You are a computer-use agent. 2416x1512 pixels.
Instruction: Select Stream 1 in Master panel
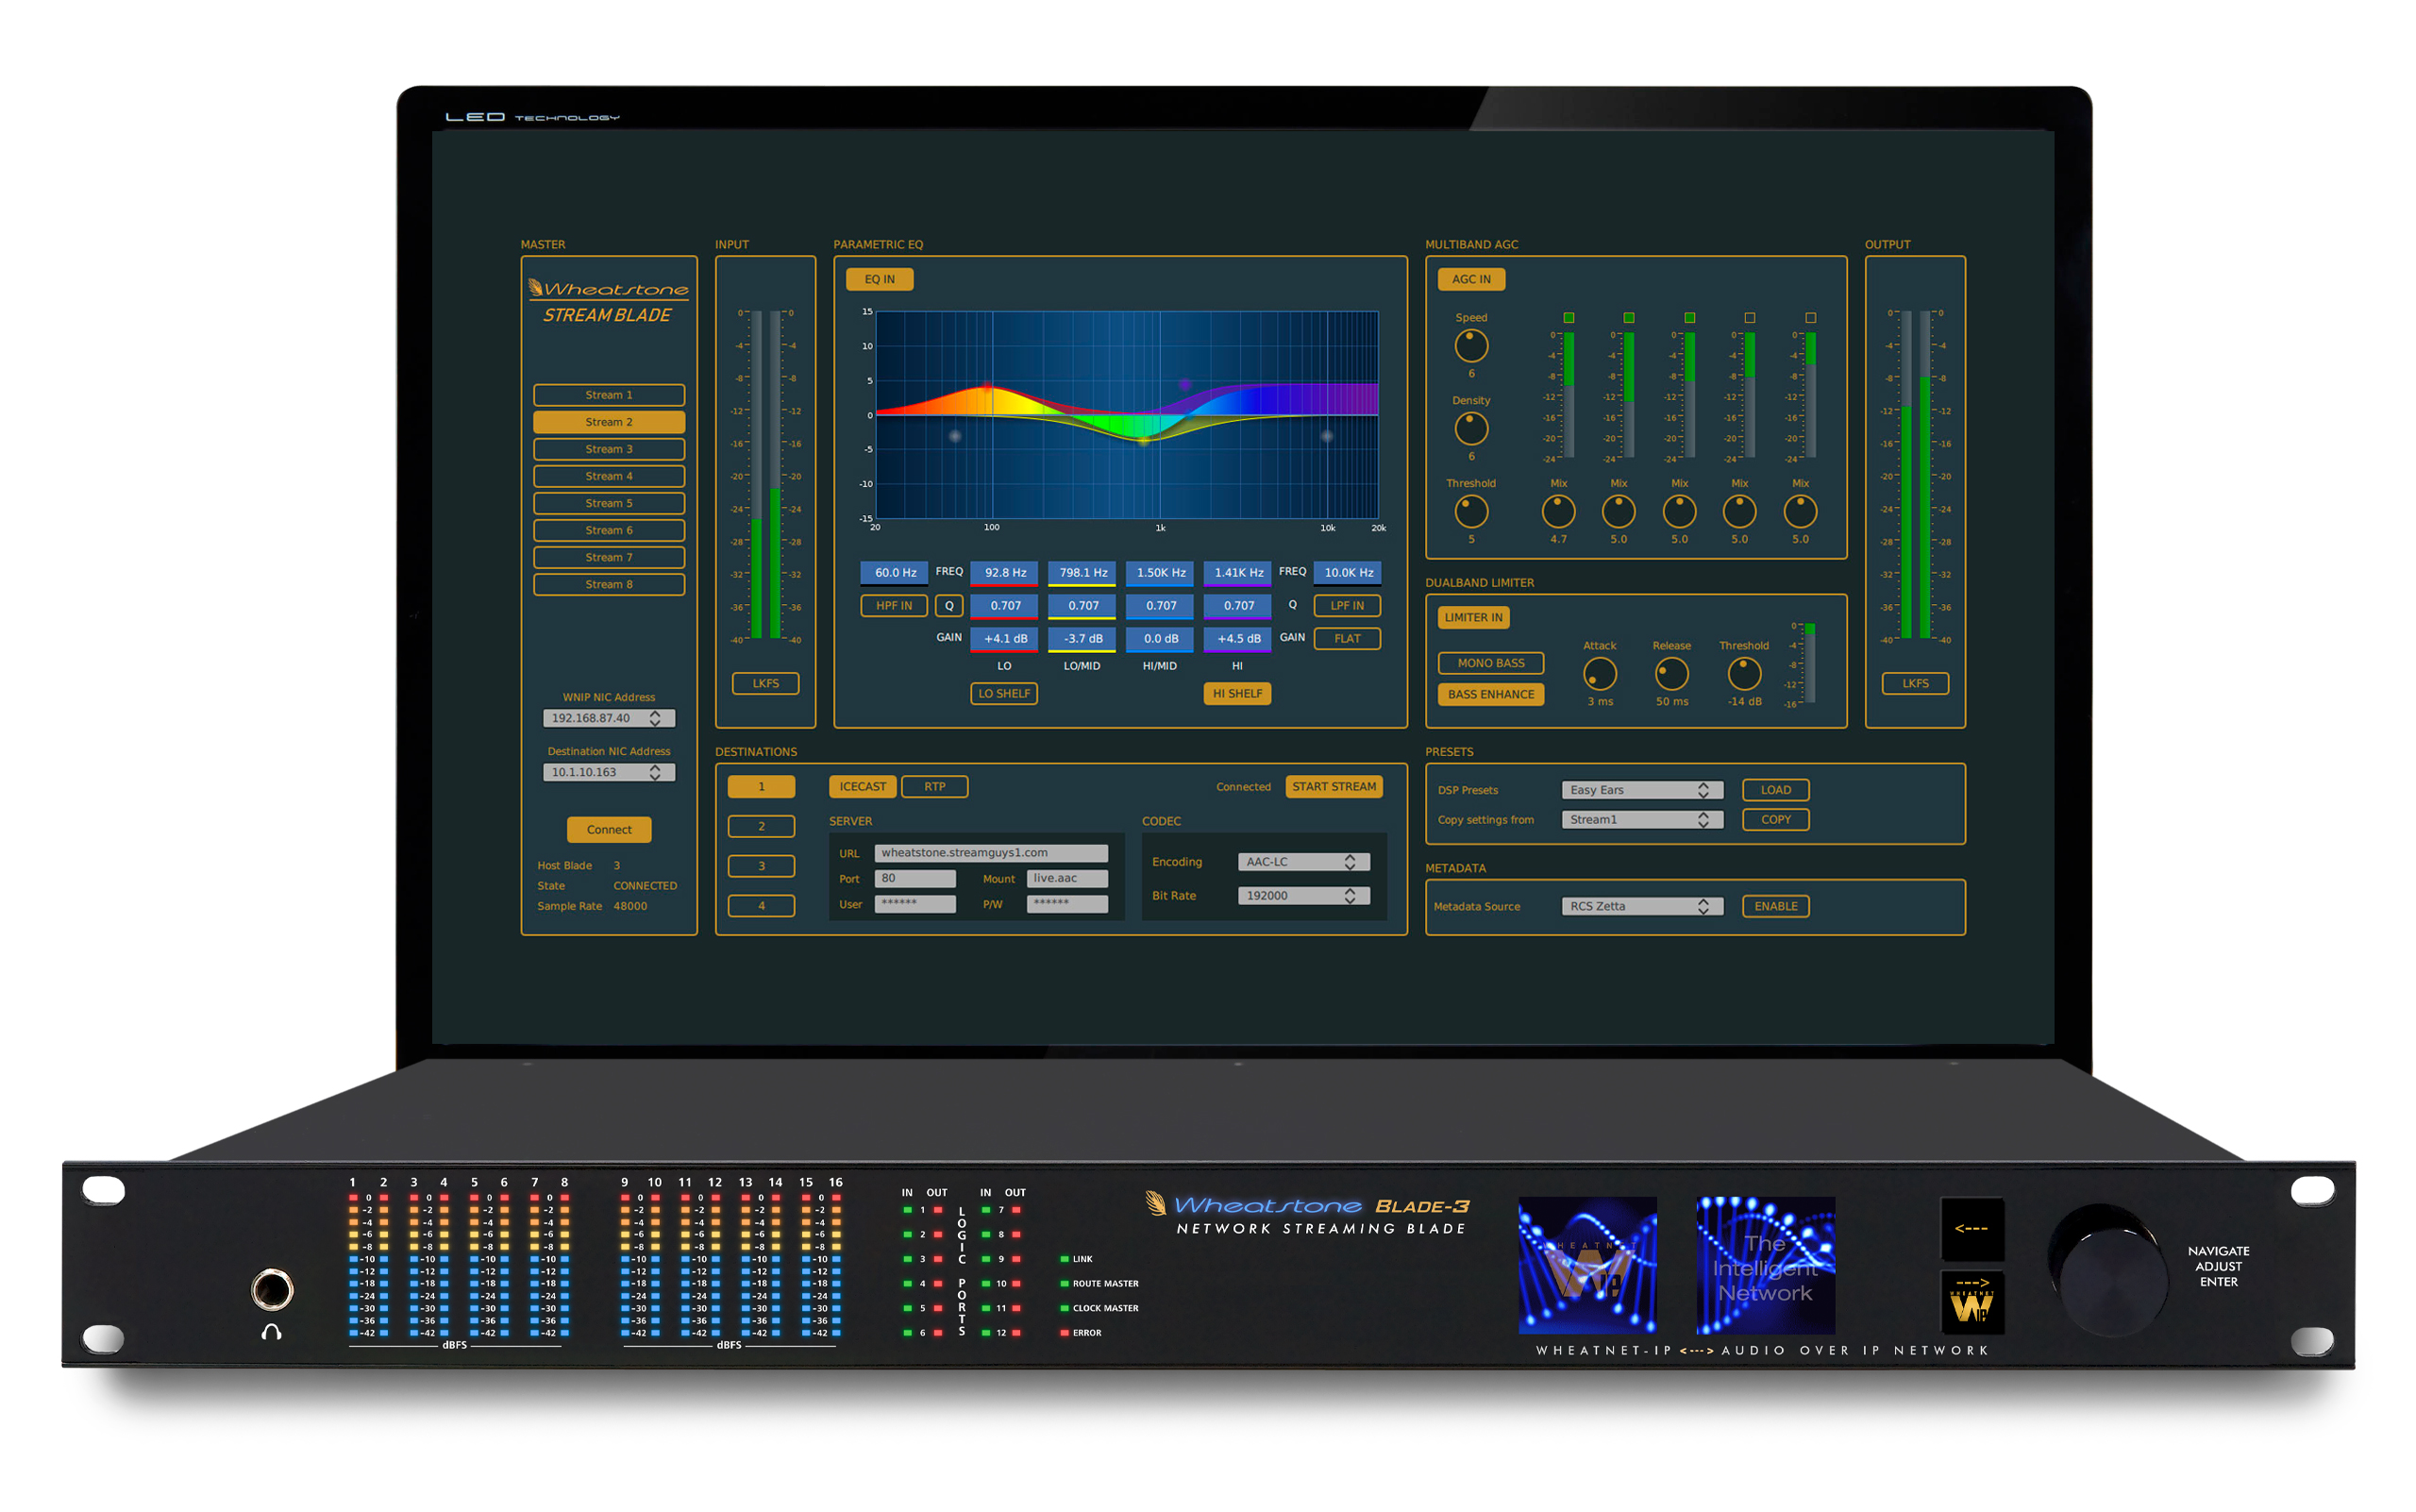pos(608,395)
